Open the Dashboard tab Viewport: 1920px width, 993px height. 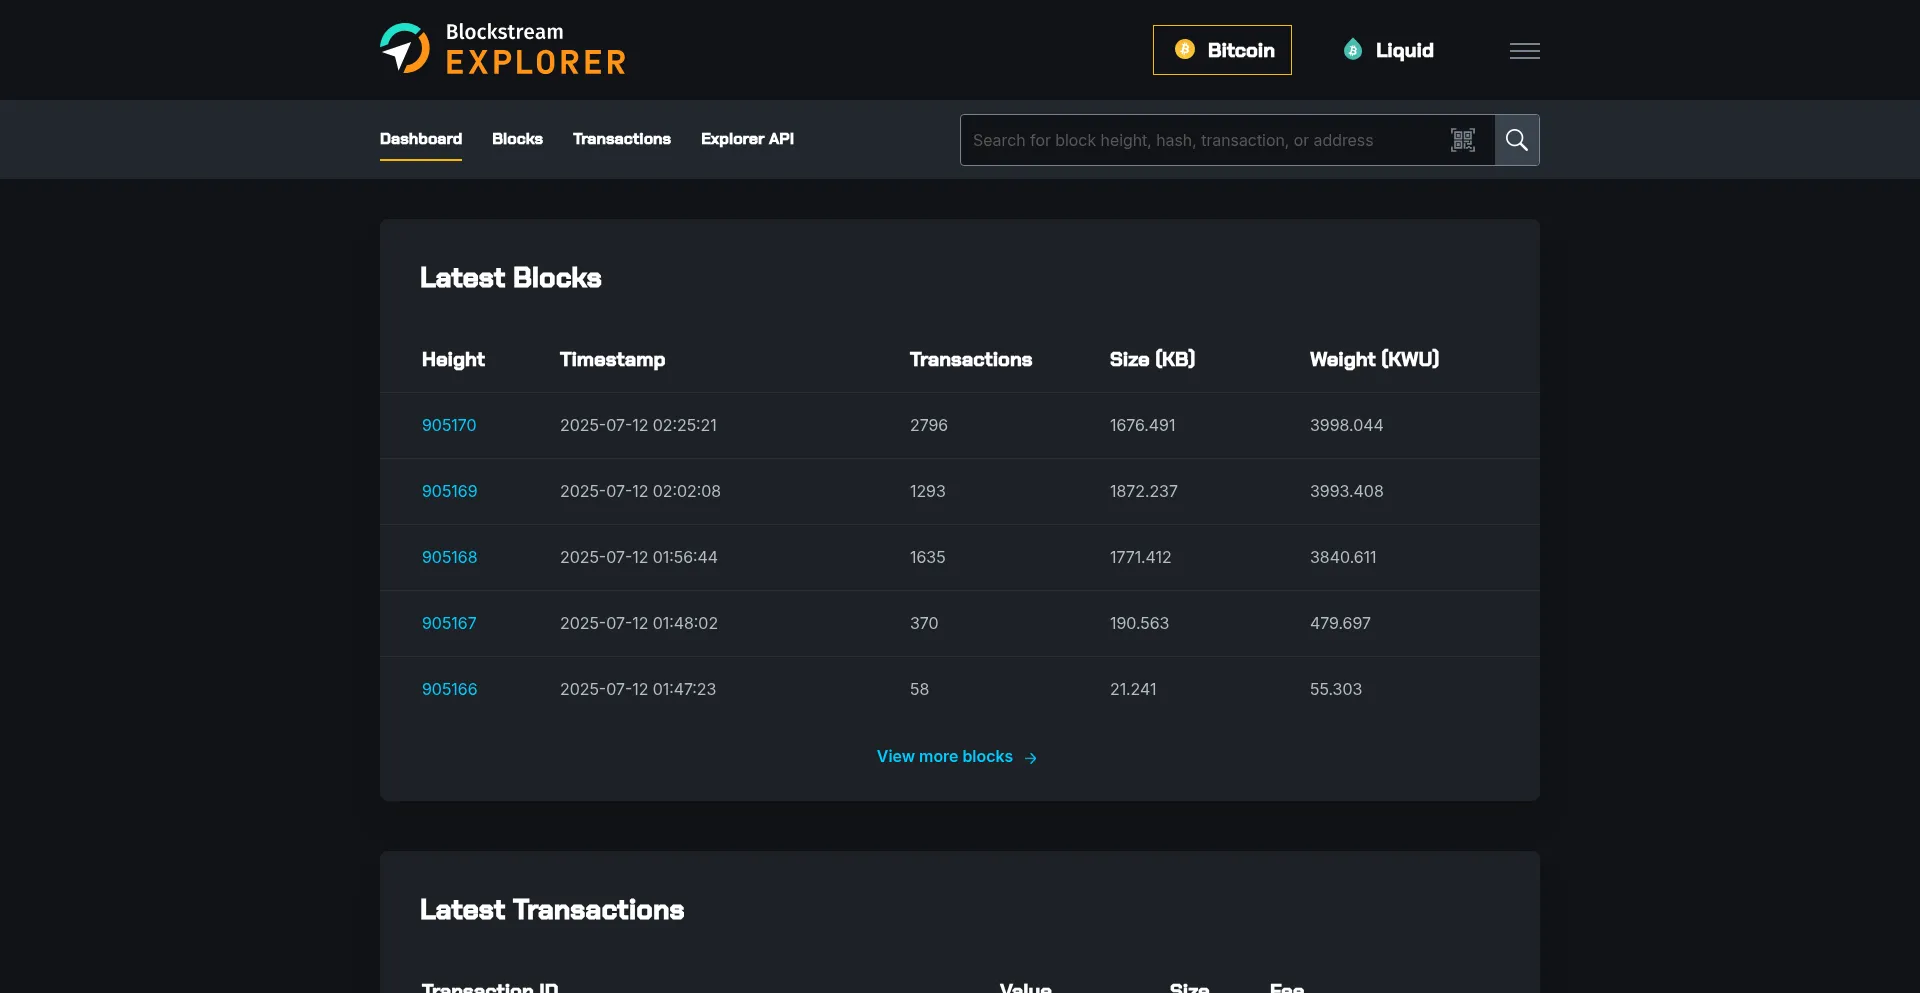[421, 139]
